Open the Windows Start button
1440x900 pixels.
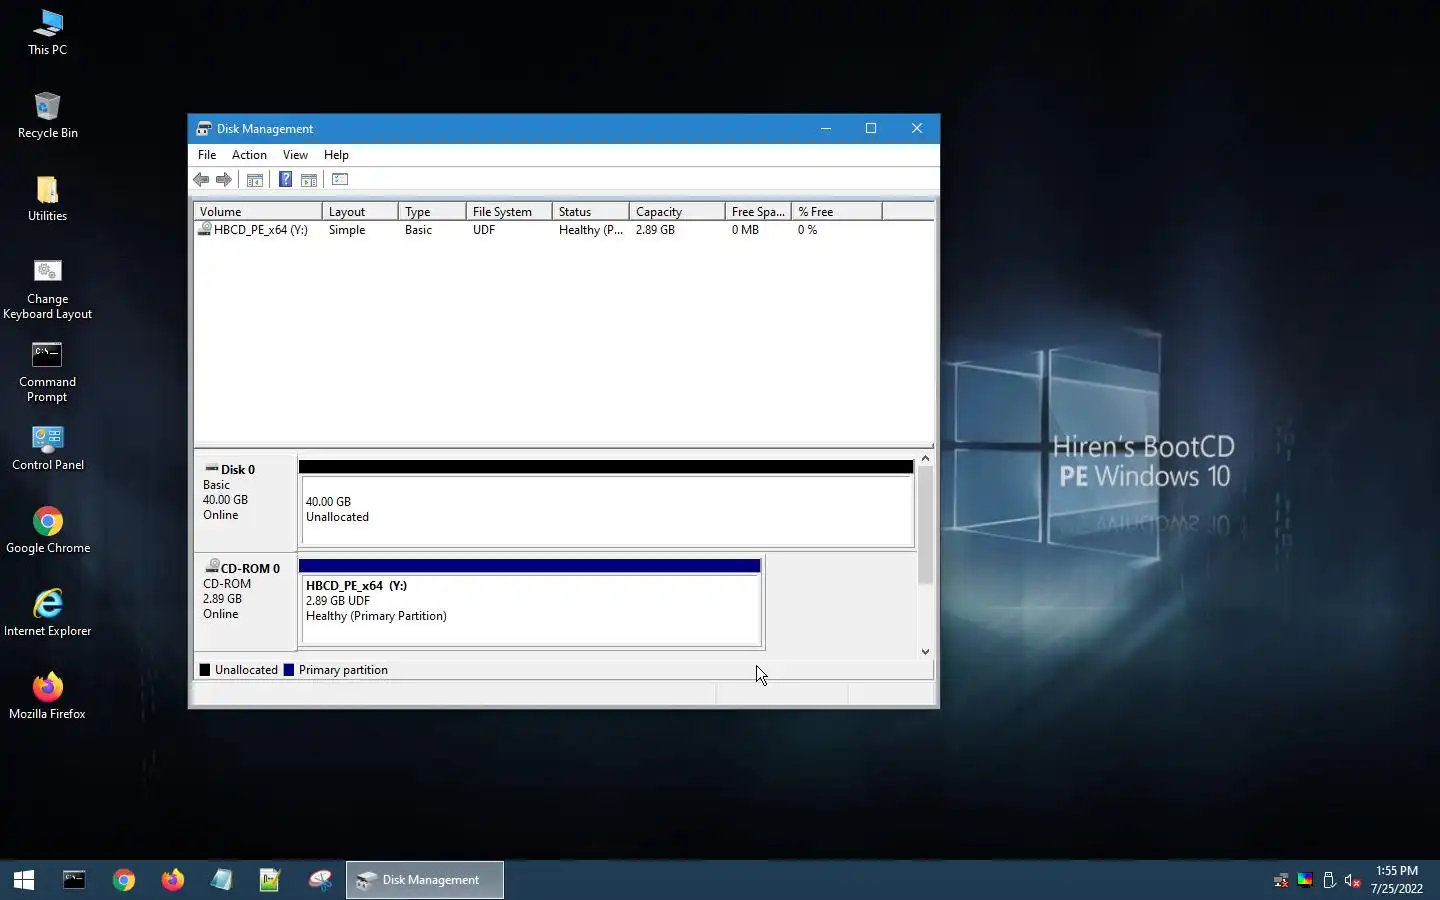coord(24,880)
